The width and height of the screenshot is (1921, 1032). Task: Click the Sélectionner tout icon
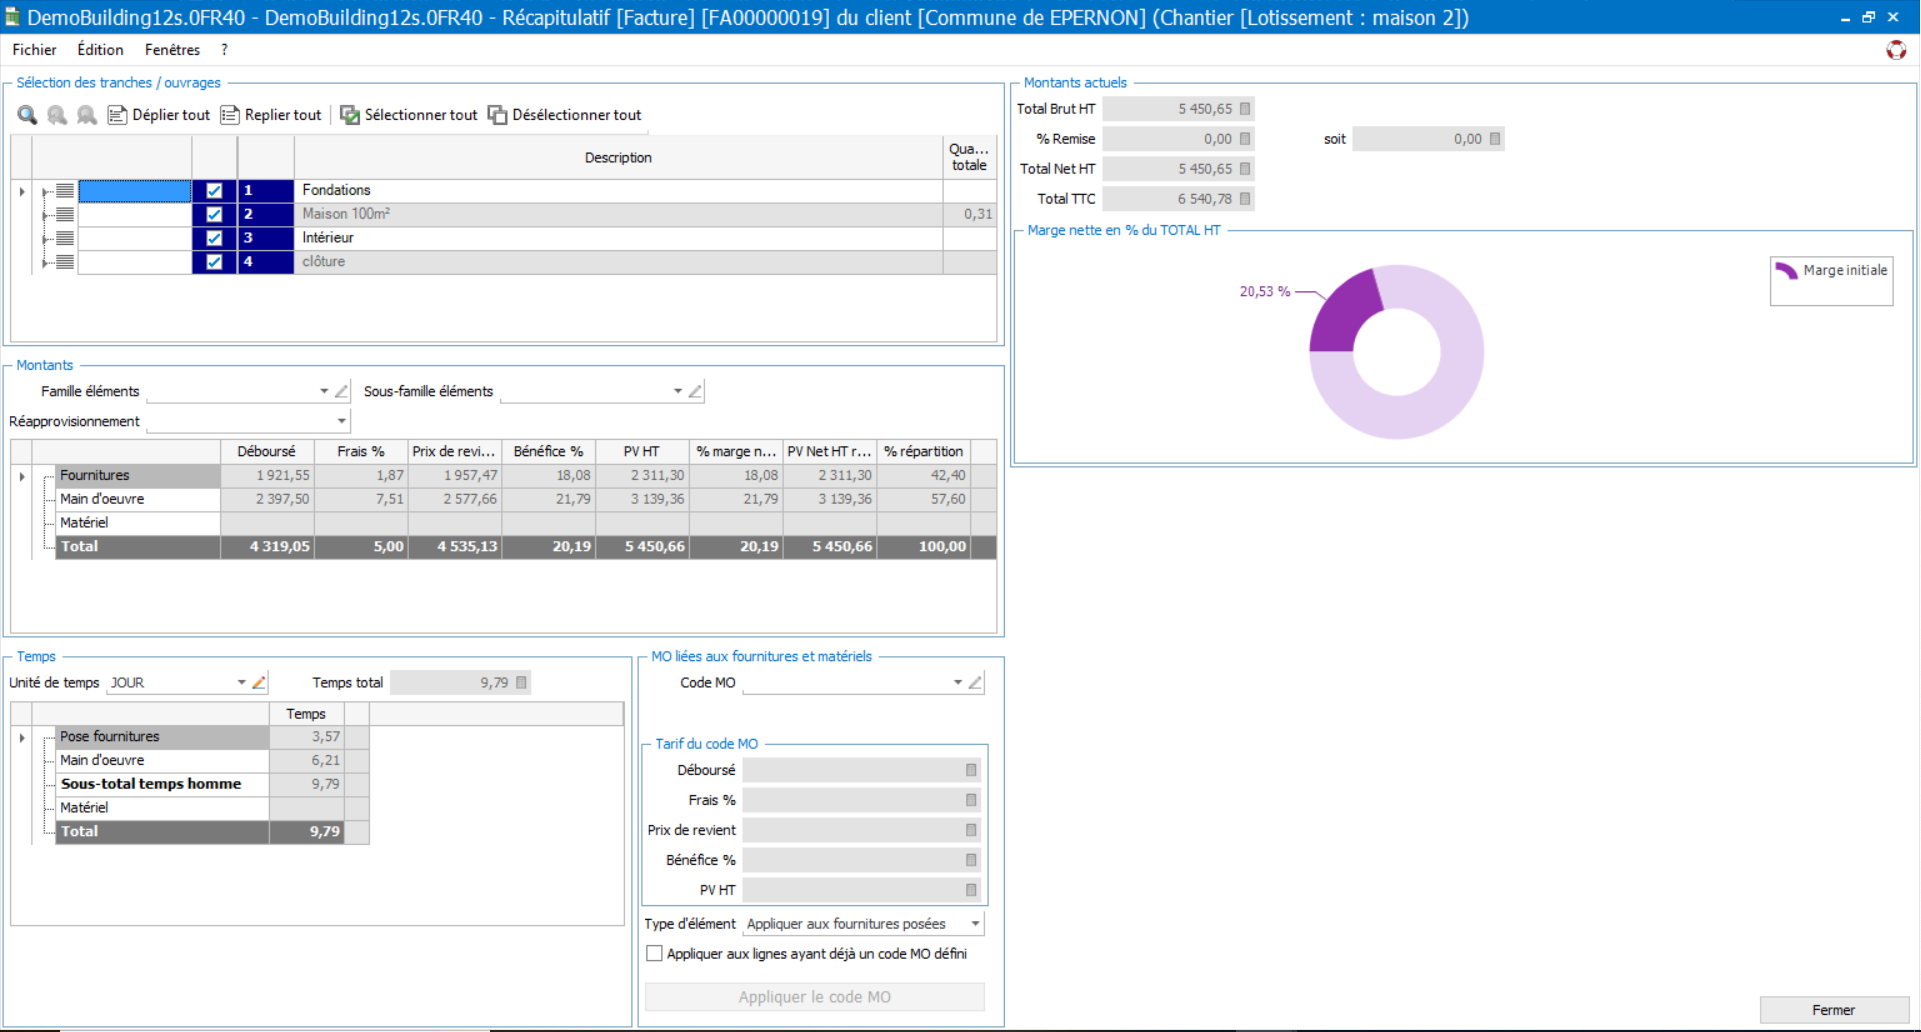(350, 115)
